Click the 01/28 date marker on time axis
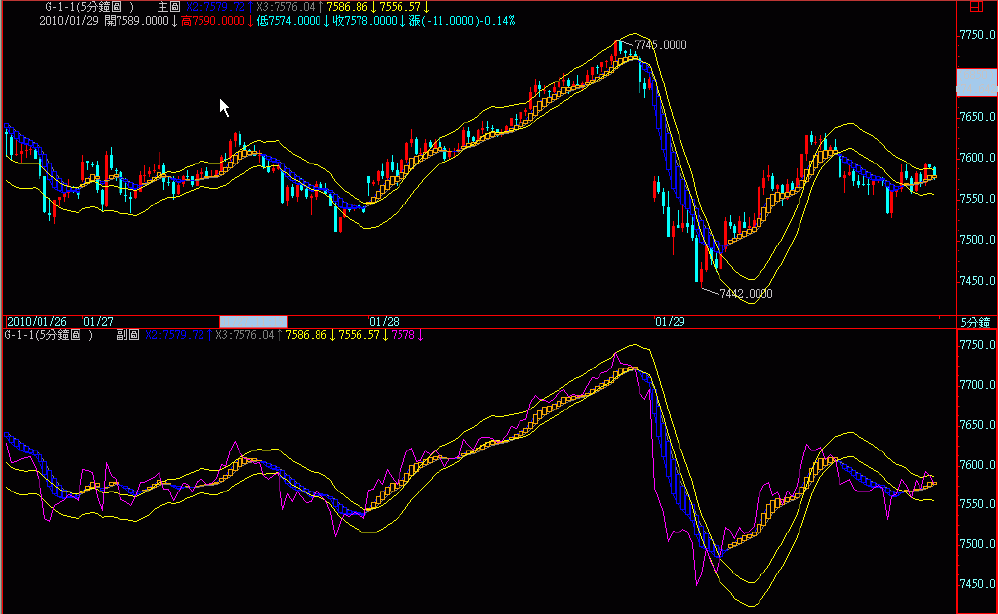Image resolution: width=999 pixels, height=614 pixels. [384, 322]
